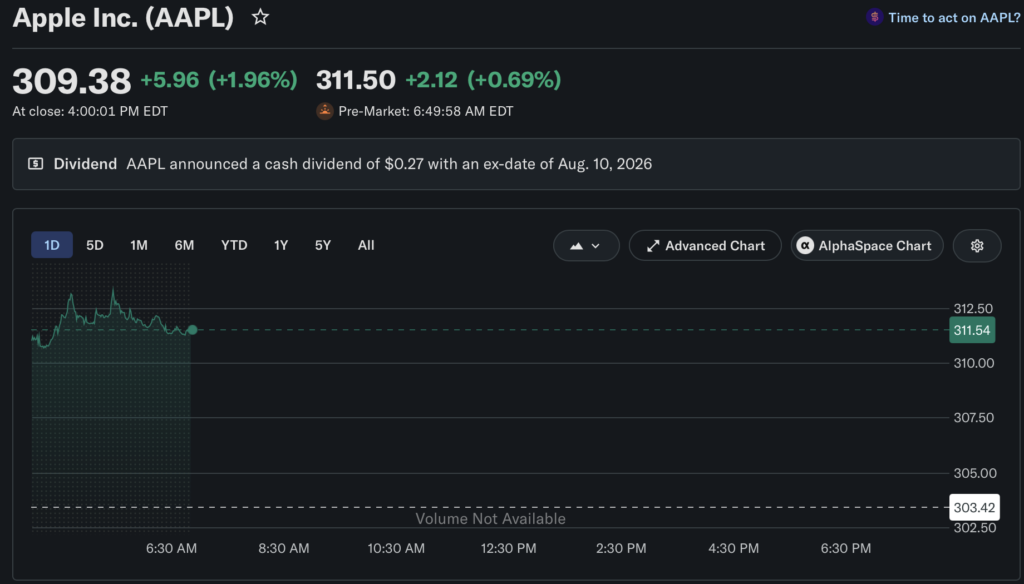Screen dimensions: 1024x584
Task: Open the Advanced Chart
Action: coord(705,246)
